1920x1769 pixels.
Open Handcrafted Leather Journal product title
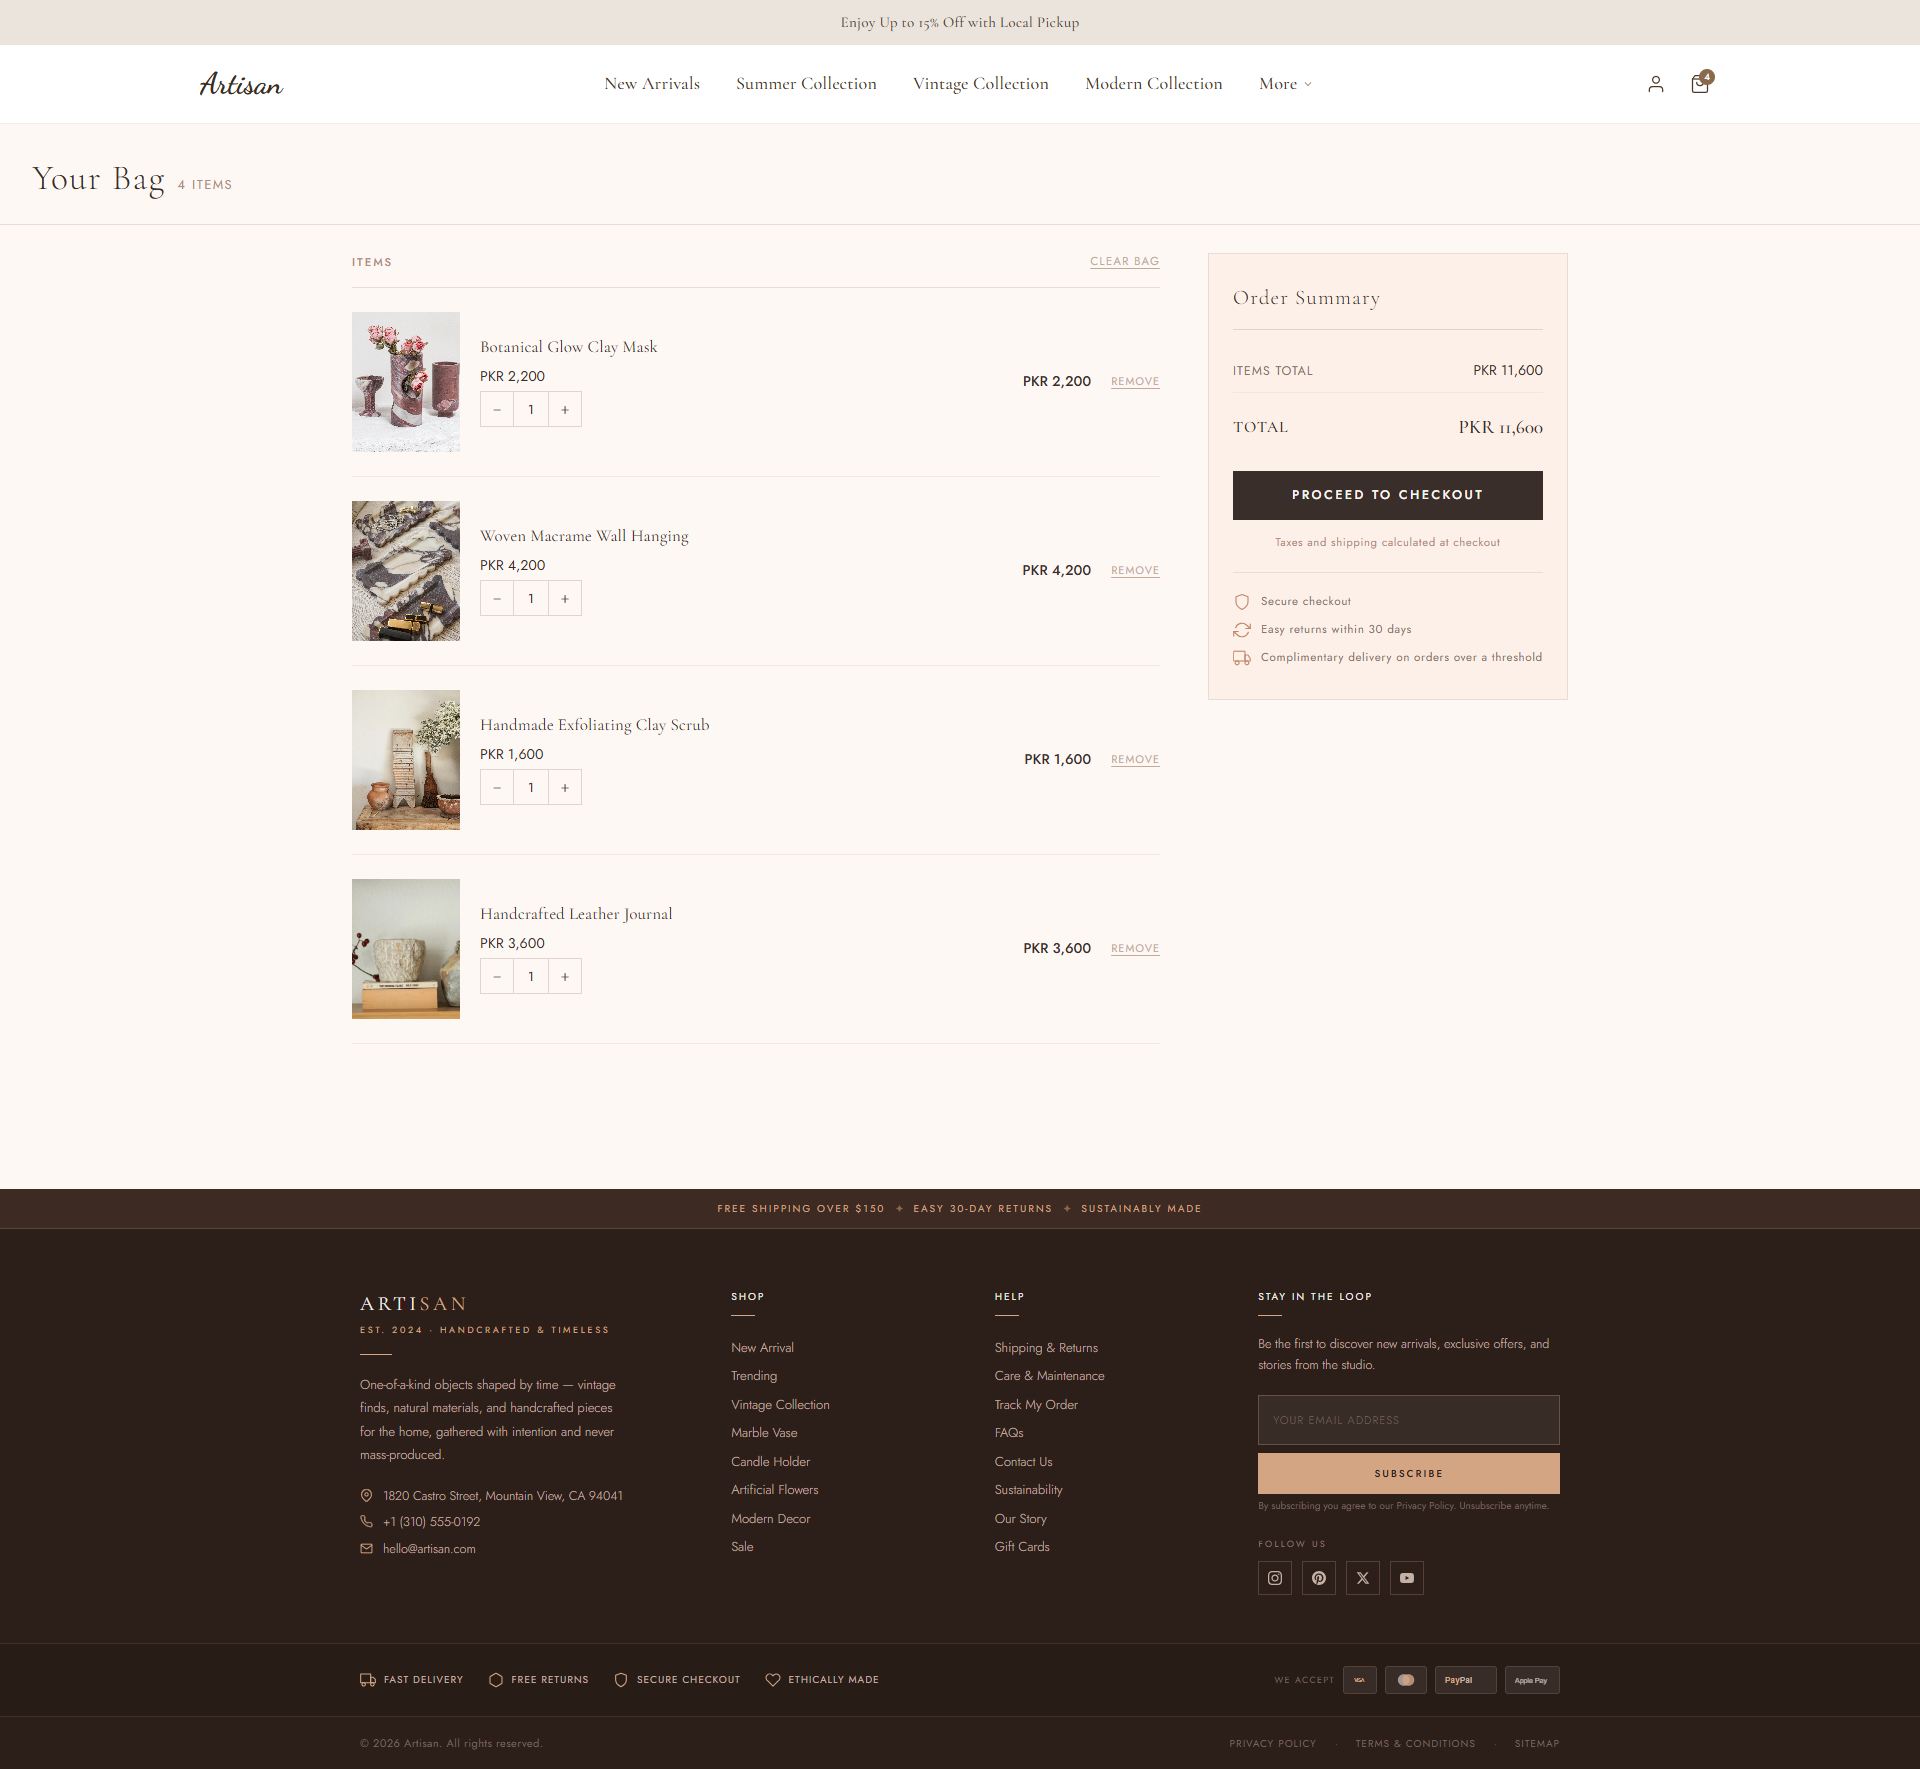576,914
